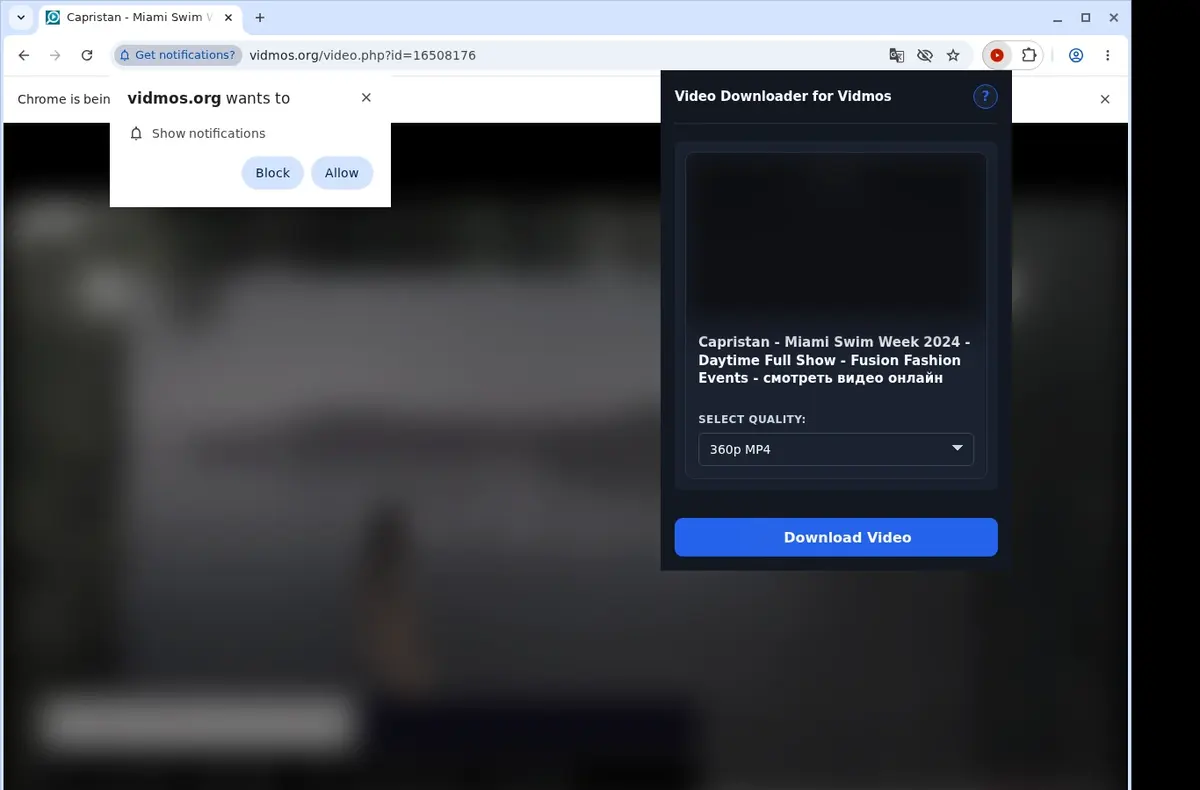The width and height of the screenshot is (1200, 790).
Task: Click the vidmos.org address bar URL
Action: coord(362,55)
